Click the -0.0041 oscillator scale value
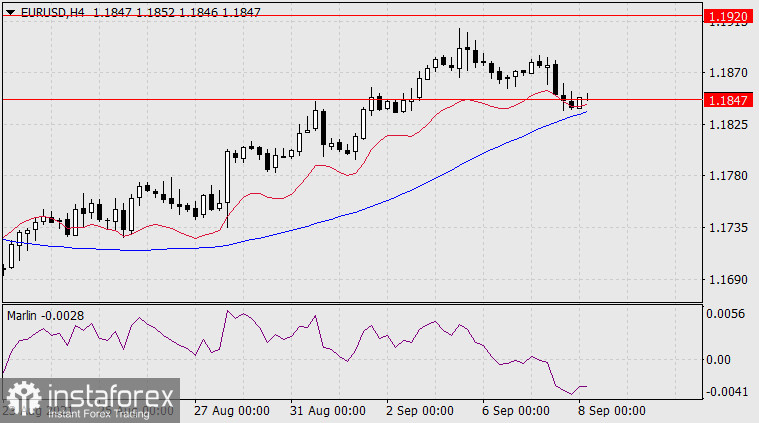 724,393
